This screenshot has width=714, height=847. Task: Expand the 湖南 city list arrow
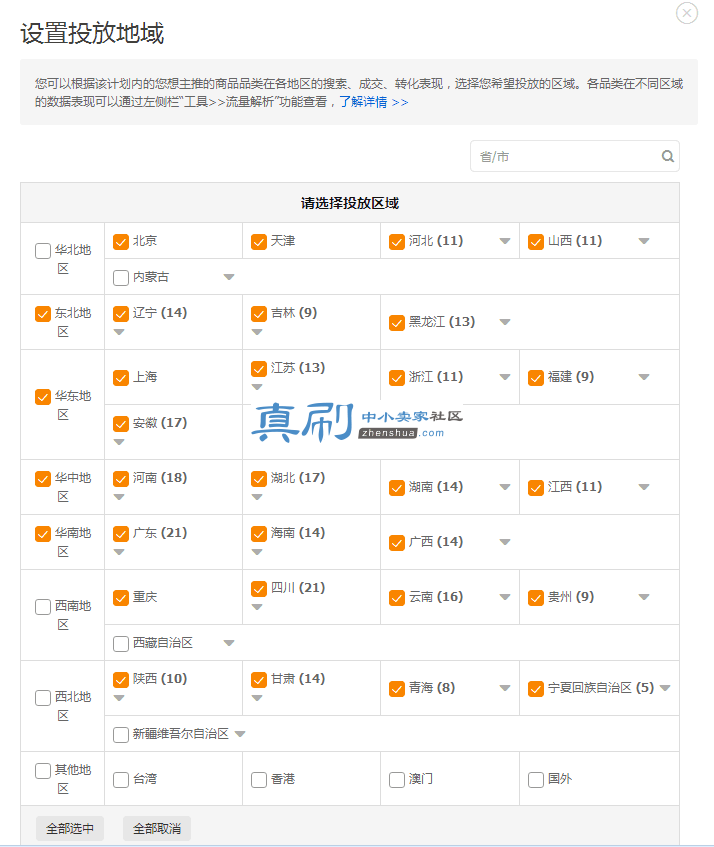click(x=505, y=487)
